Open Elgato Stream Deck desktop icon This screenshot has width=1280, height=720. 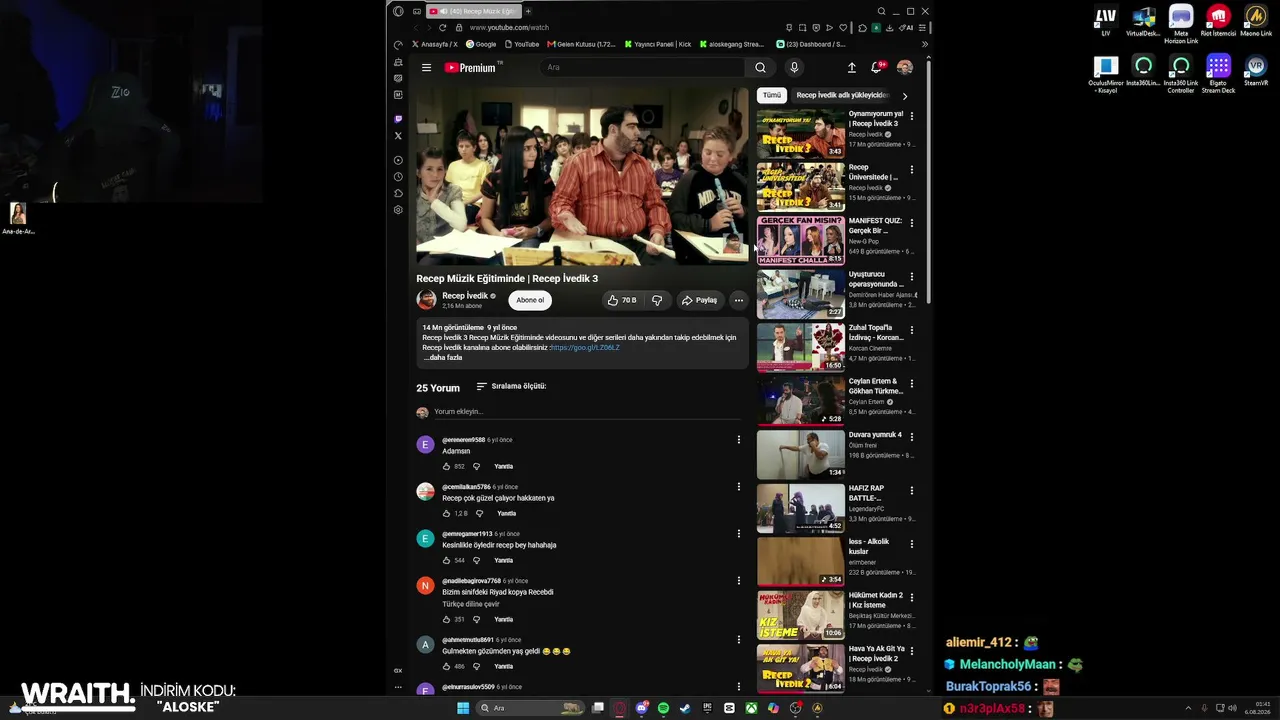click(1218, 72)
